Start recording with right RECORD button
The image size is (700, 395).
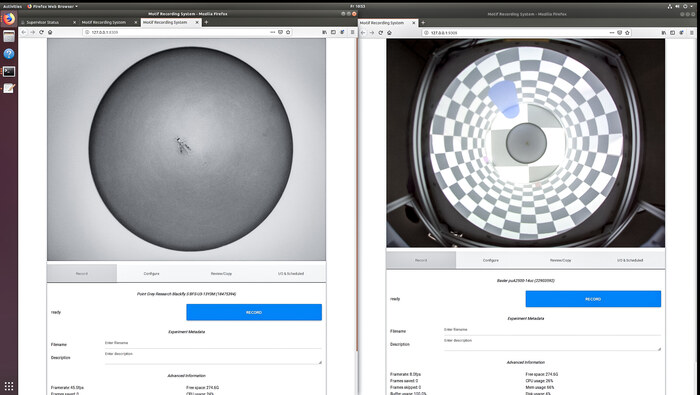593,299
